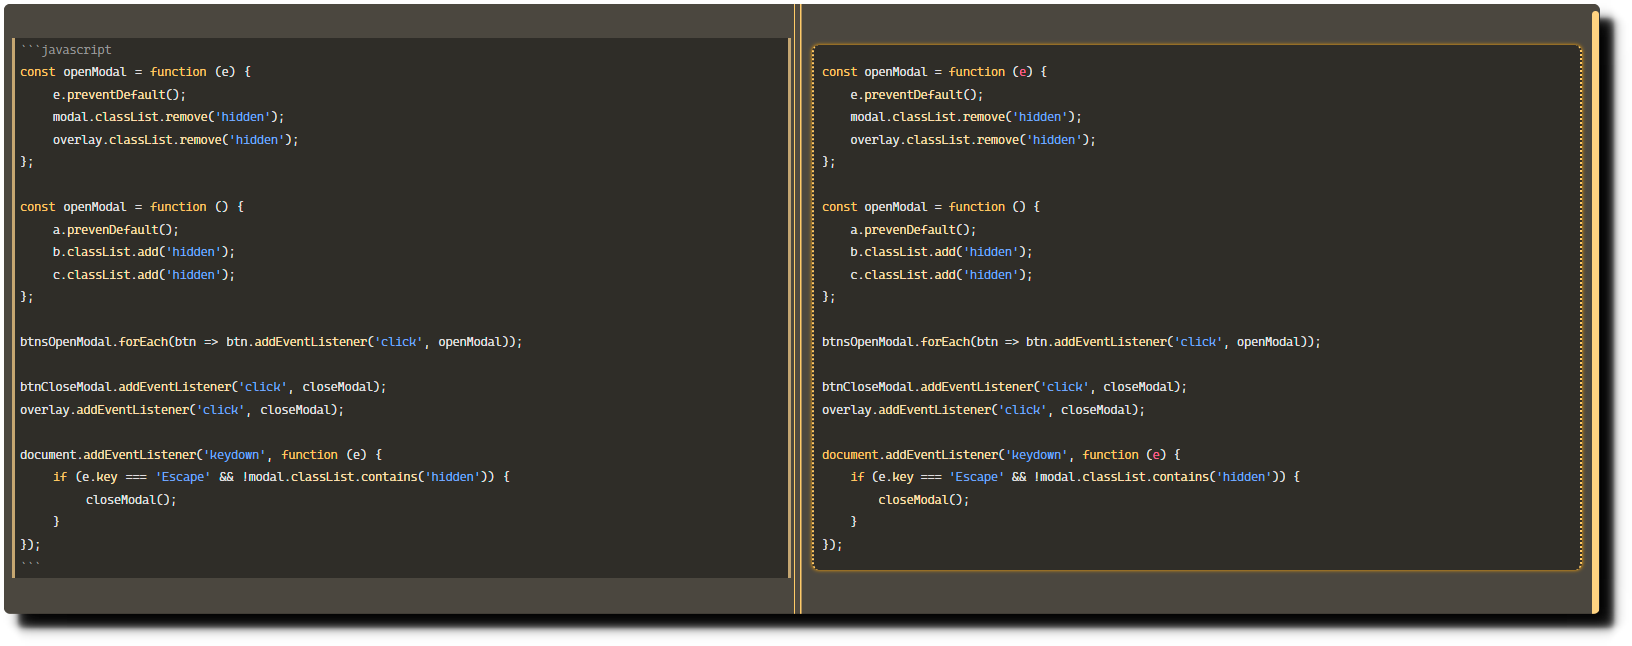Click 'closeModal();' call in source editor
The width and height of the screenshot is (1632, 646).
(x=131, y=500)
